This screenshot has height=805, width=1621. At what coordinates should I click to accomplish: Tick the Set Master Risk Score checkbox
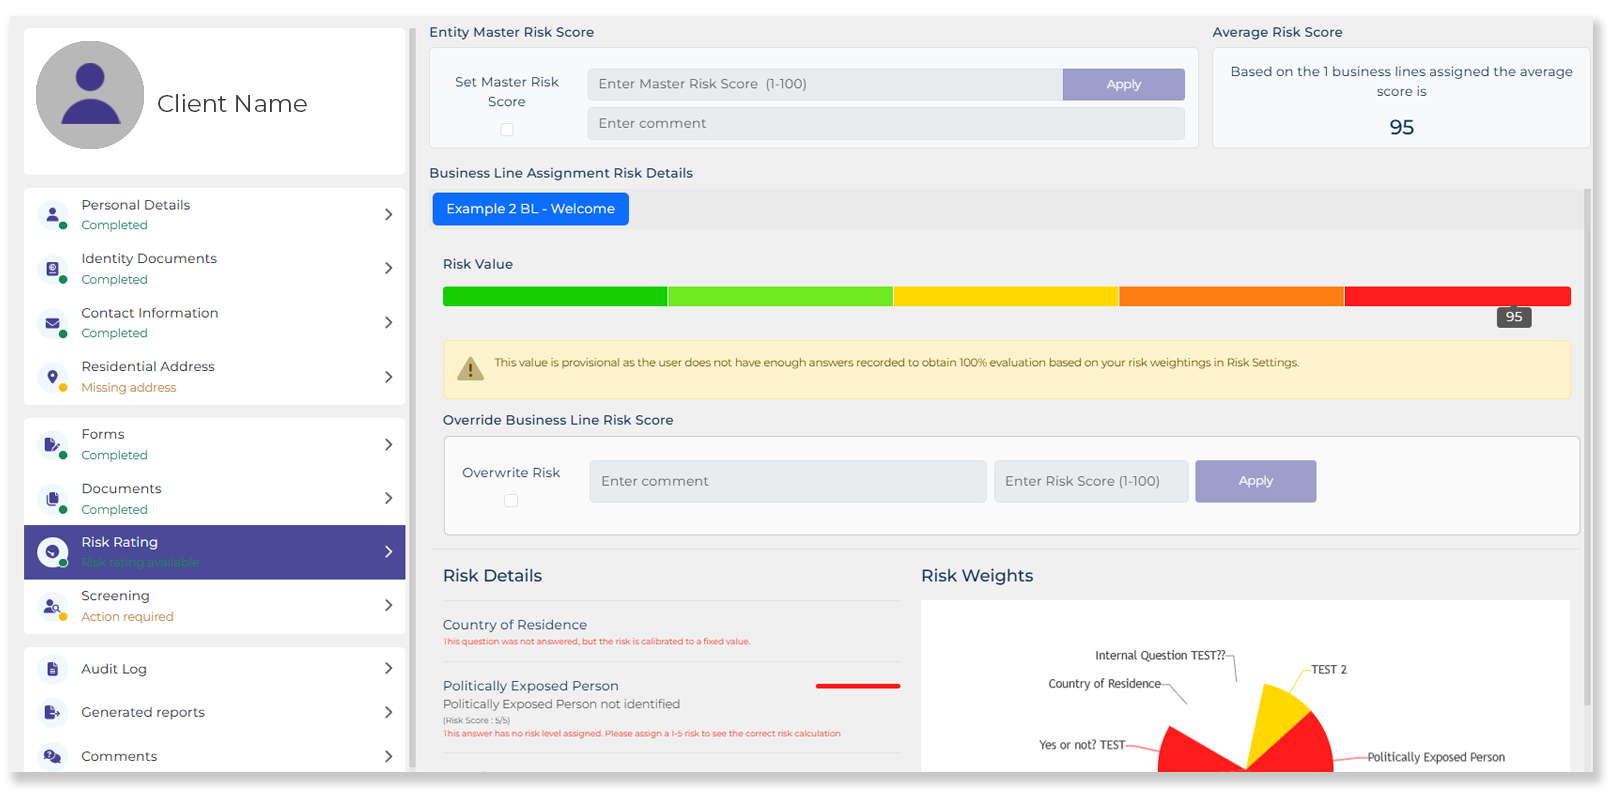pyautogui.click(x=507, y=129)
